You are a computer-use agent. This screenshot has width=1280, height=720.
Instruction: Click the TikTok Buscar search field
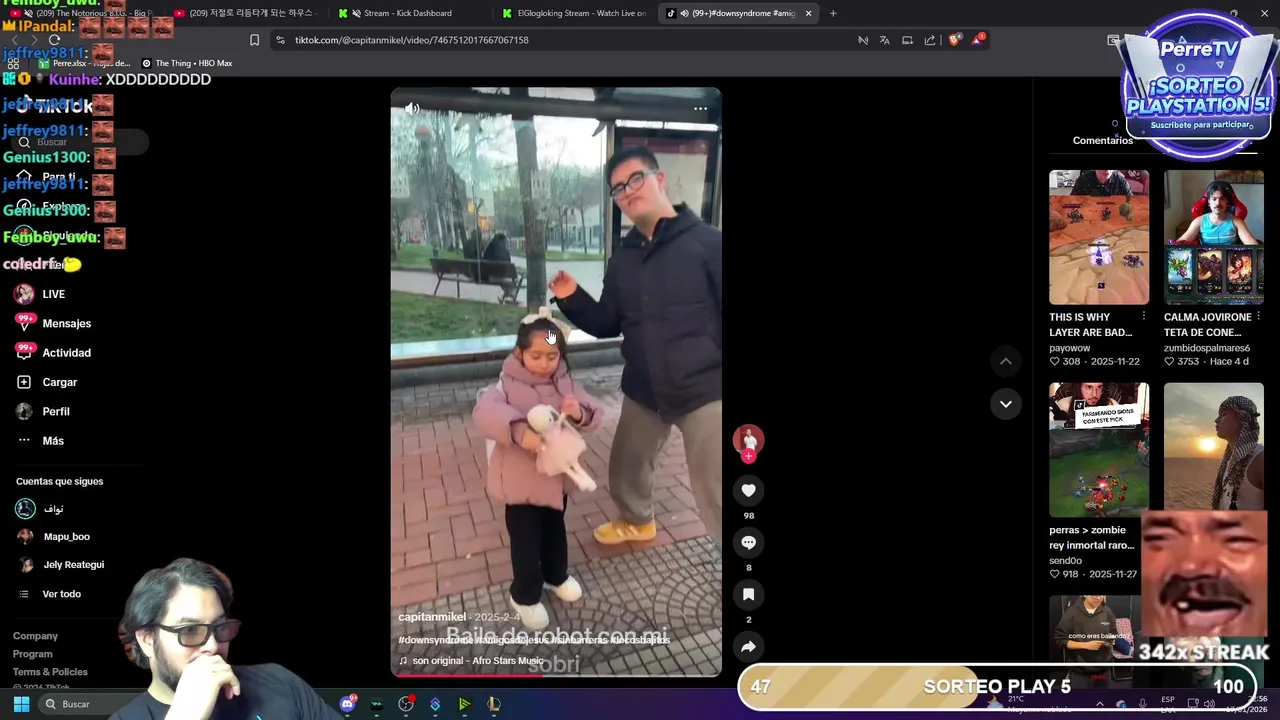(80, 142)
